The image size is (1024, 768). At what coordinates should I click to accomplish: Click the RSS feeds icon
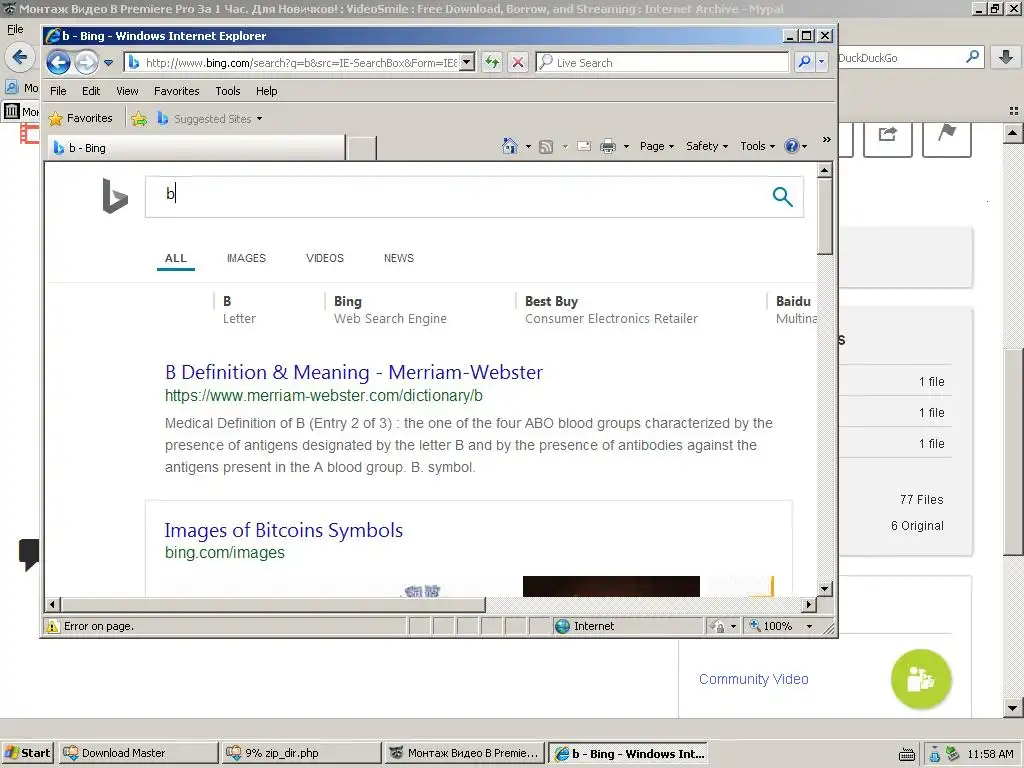click(546, 146)
